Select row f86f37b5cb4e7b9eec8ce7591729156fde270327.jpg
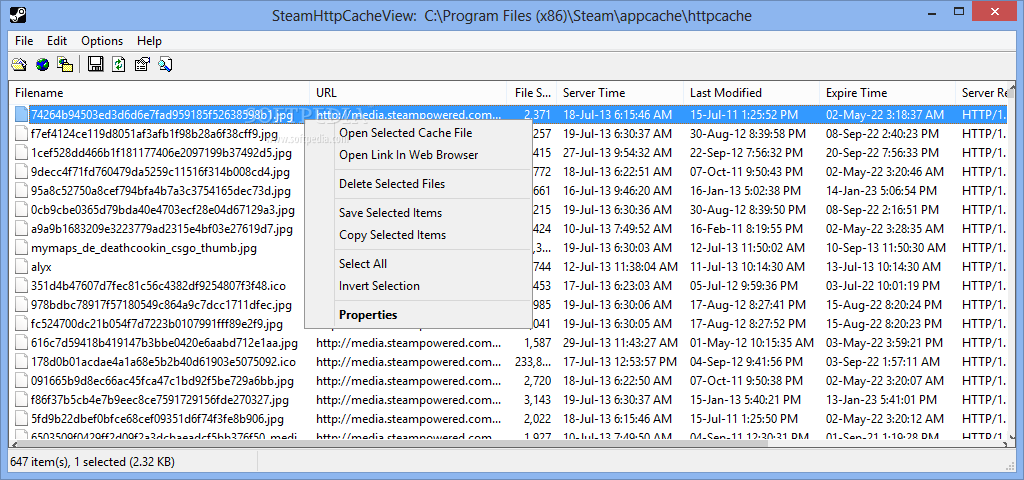1024x480 pixels. [507, 400]
